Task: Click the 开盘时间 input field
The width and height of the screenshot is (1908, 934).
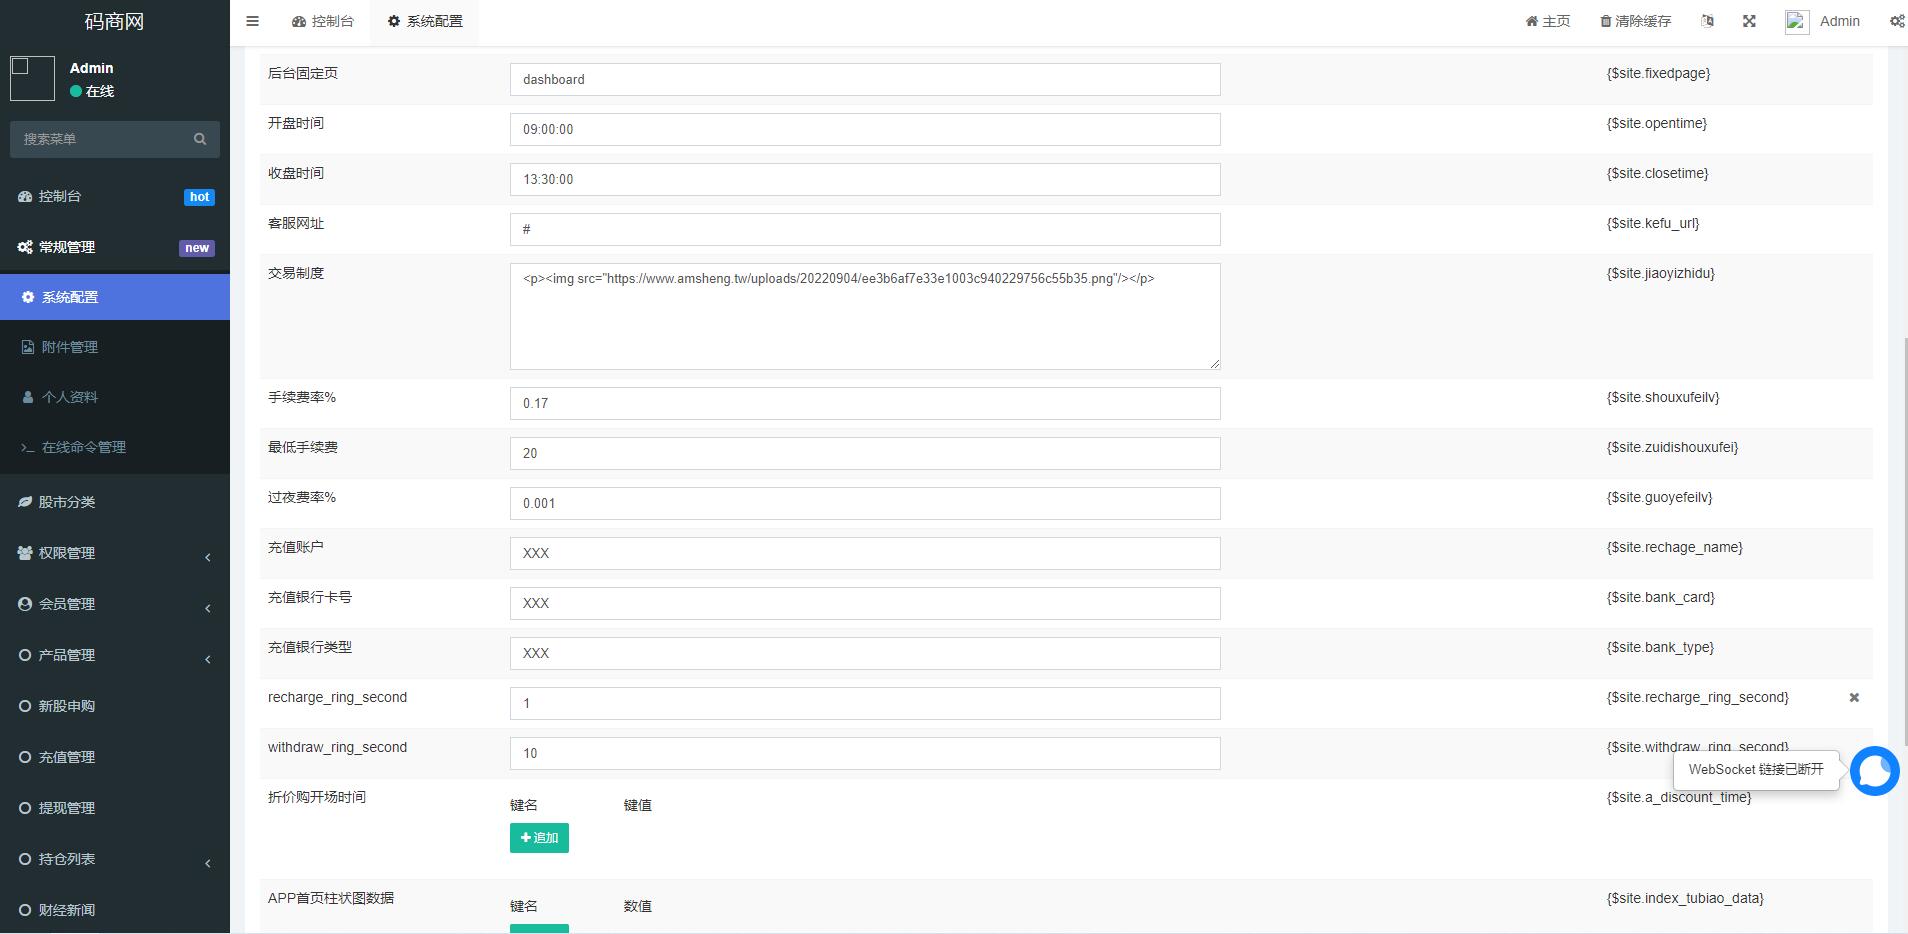Action: 864,129
